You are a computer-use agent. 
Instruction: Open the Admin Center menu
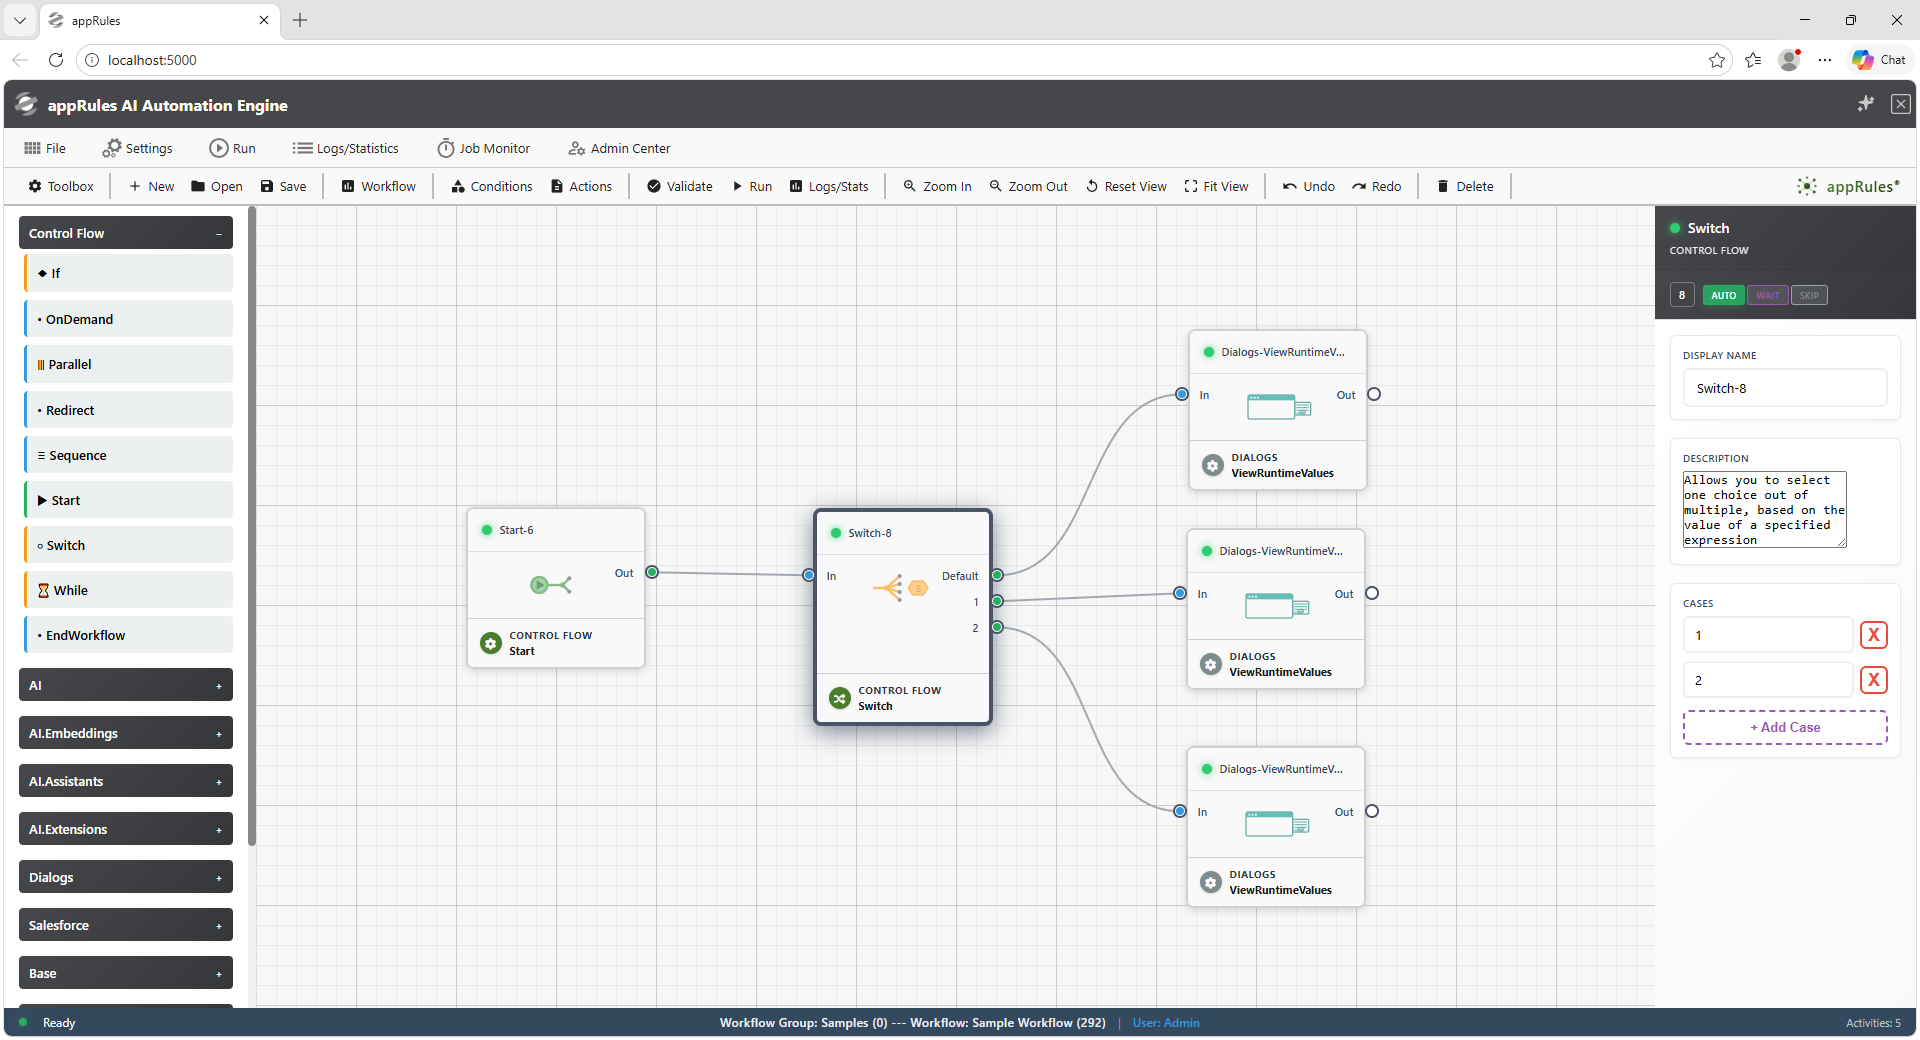pyautogui.click(x=619, y=148)
